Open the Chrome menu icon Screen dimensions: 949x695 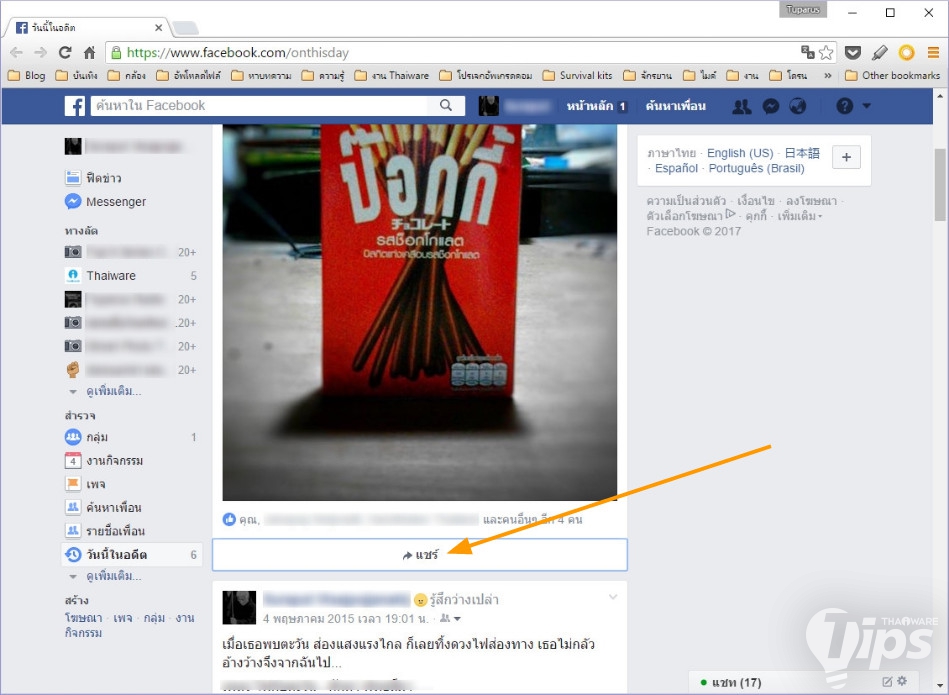933,53
